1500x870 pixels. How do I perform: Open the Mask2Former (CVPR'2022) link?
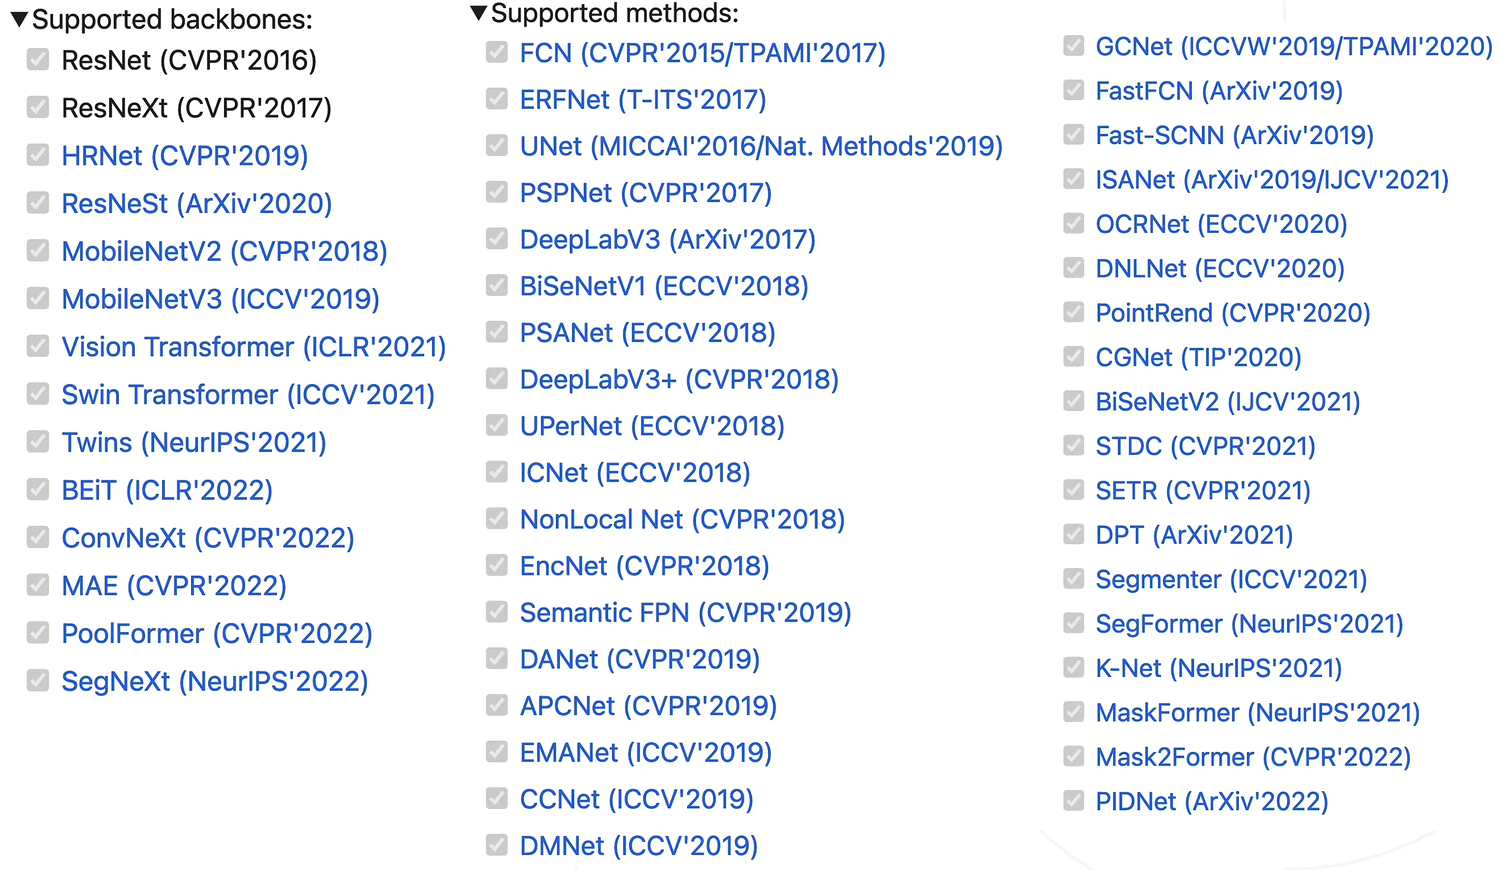1253,757
